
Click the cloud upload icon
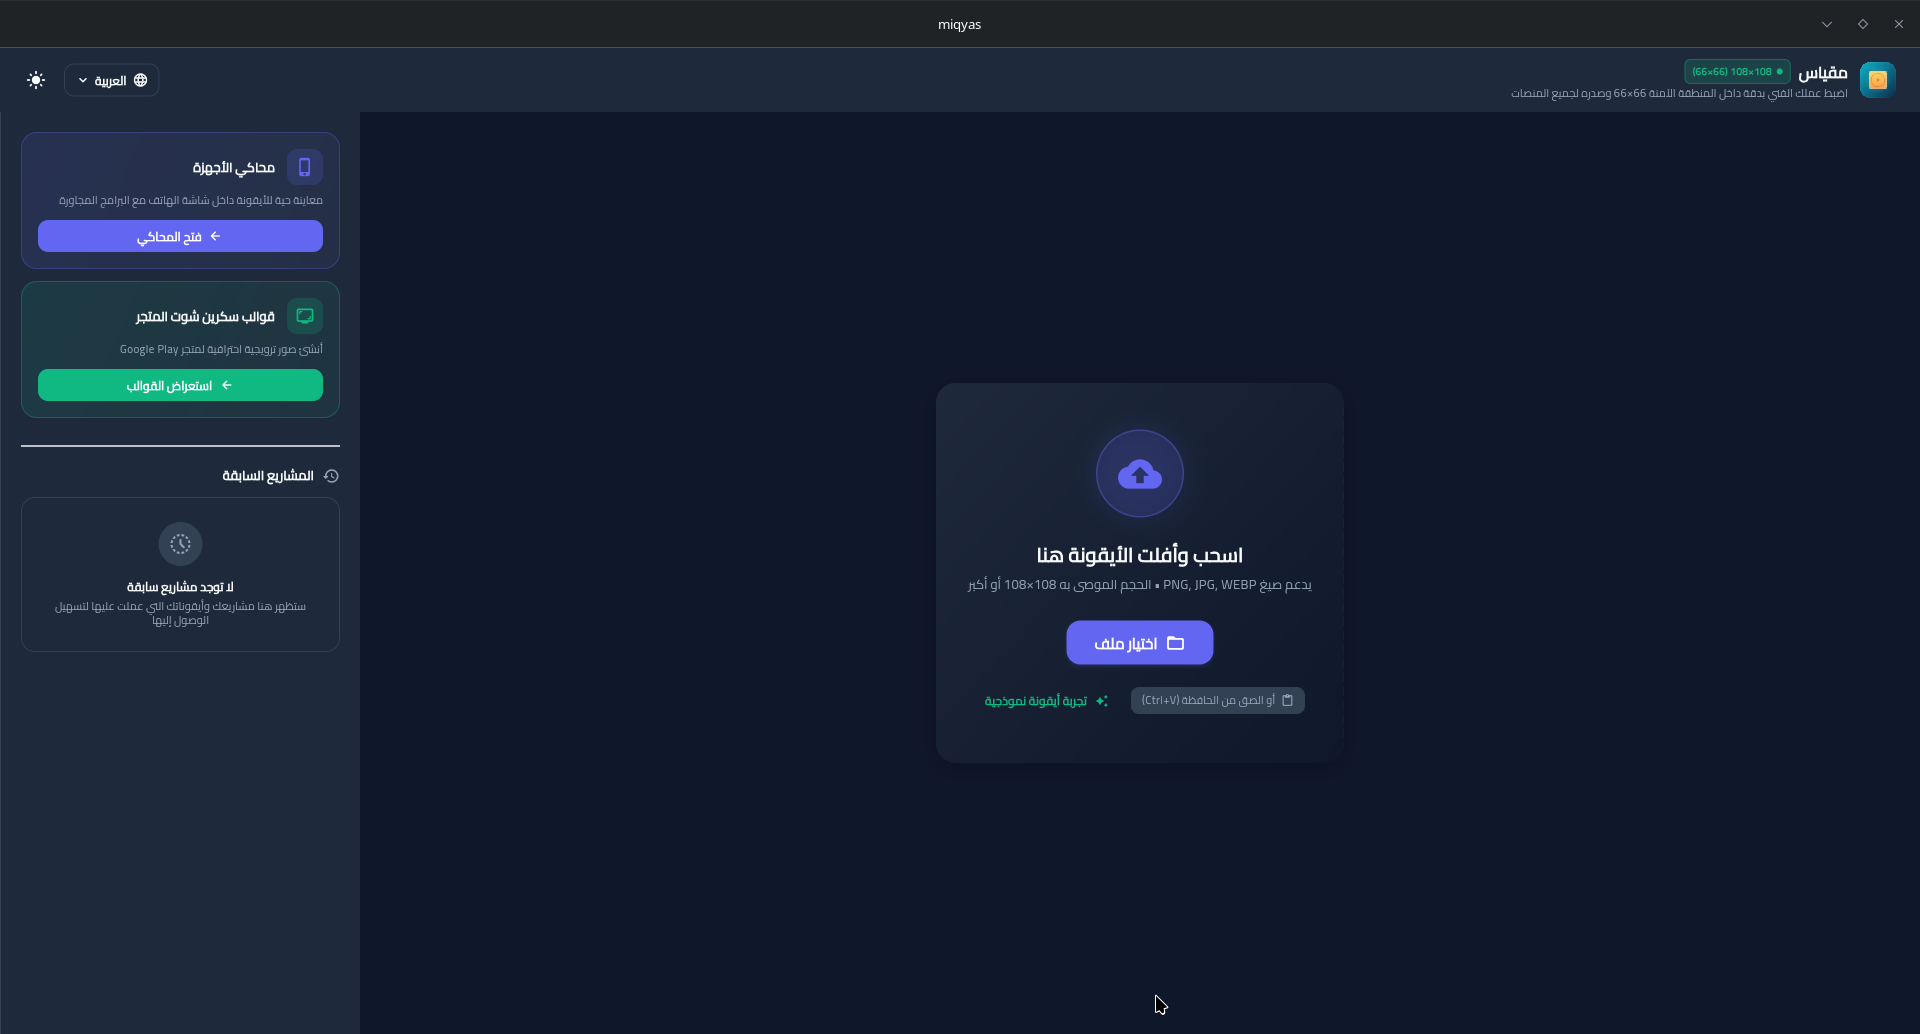pos(1140,474)
